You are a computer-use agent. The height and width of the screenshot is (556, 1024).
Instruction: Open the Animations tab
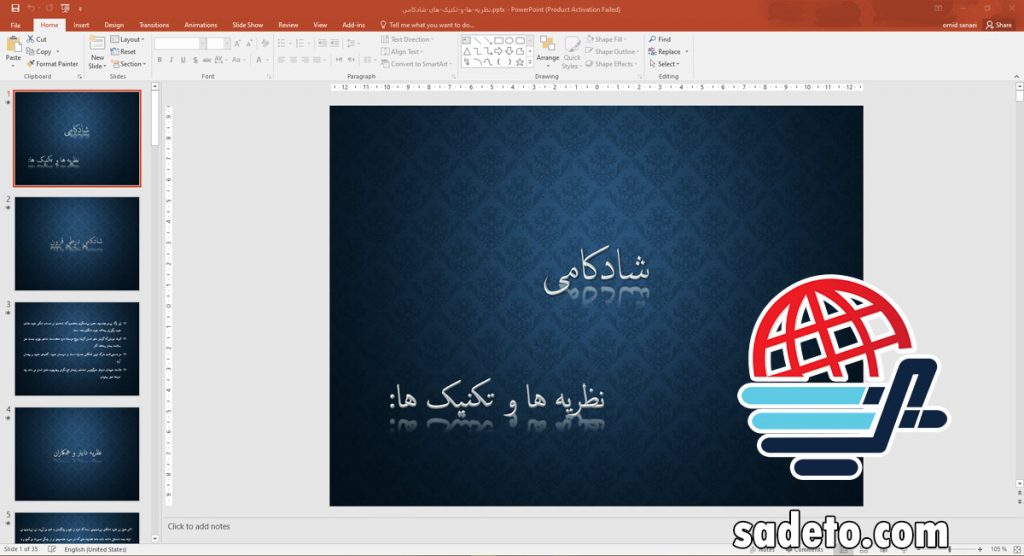coord(200,25)
